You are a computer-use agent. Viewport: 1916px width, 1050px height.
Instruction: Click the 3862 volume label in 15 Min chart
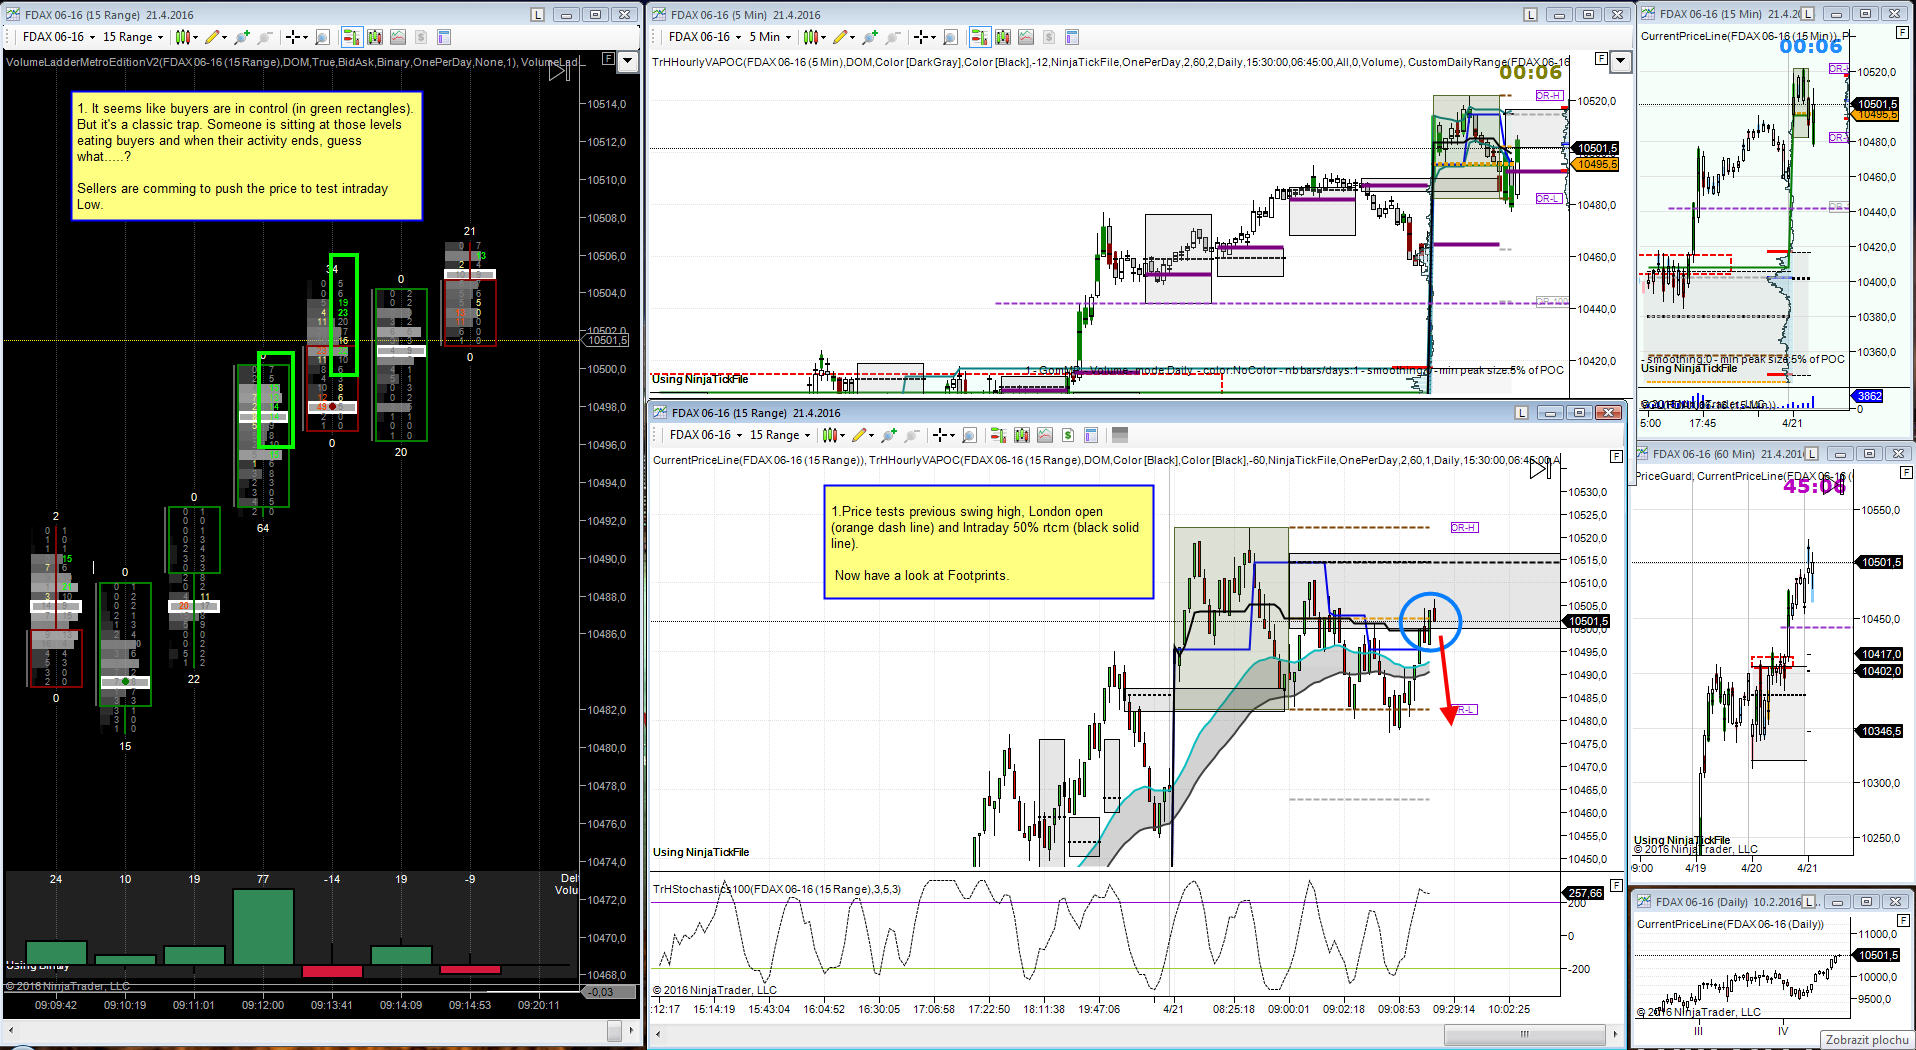tap(1868, 396)
